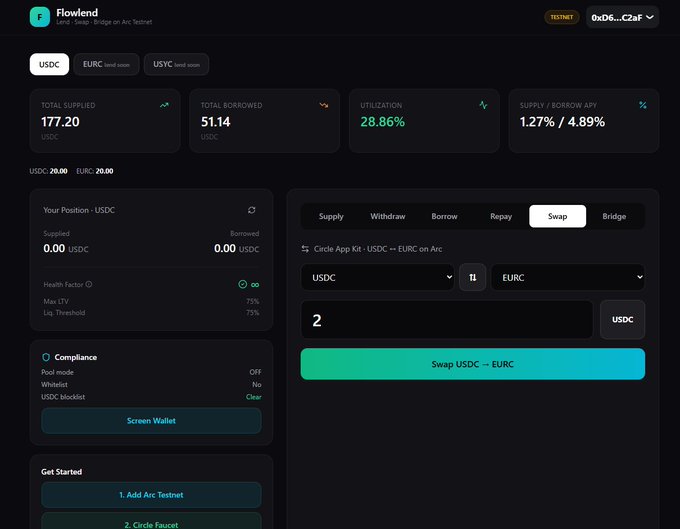Click the USDC: 20.00 wallet balance
This screenshot has width=680, height=529.
[x=49, y=171]
